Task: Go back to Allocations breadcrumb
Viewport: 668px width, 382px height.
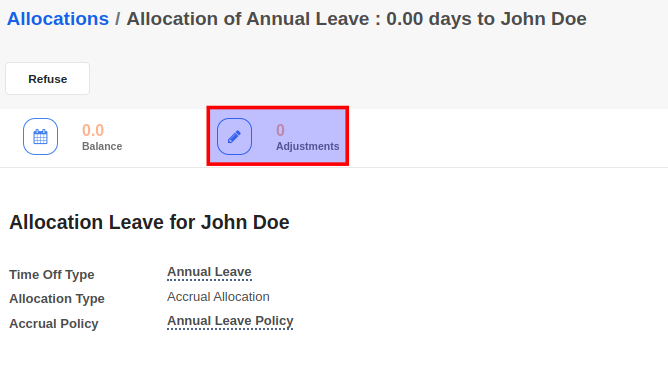Action: (58, 19)
